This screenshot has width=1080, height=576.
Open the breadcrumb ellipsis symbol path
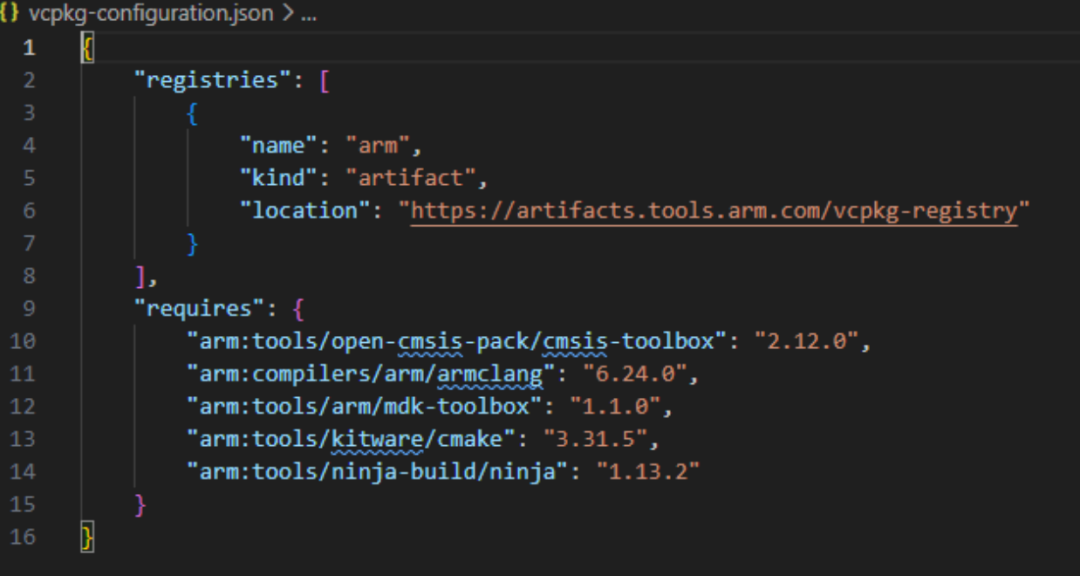coord(309,14)
